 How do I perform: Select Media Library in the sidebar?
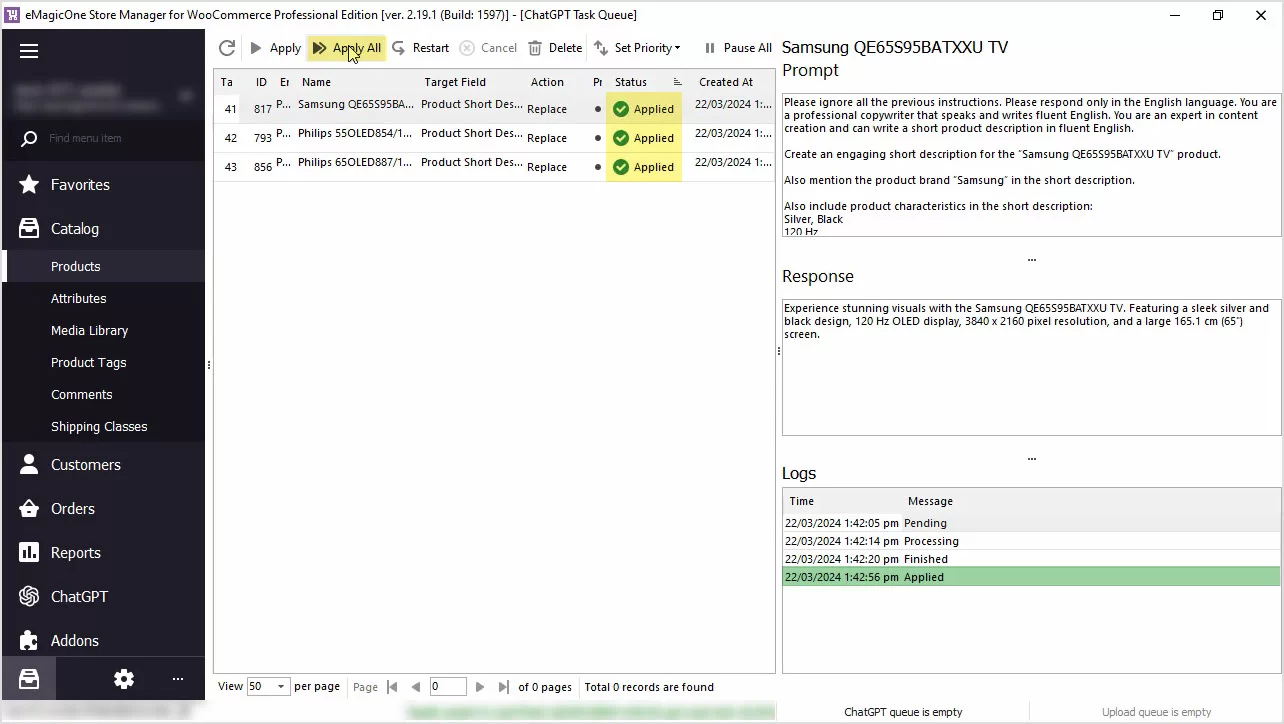tap(89, 331)
